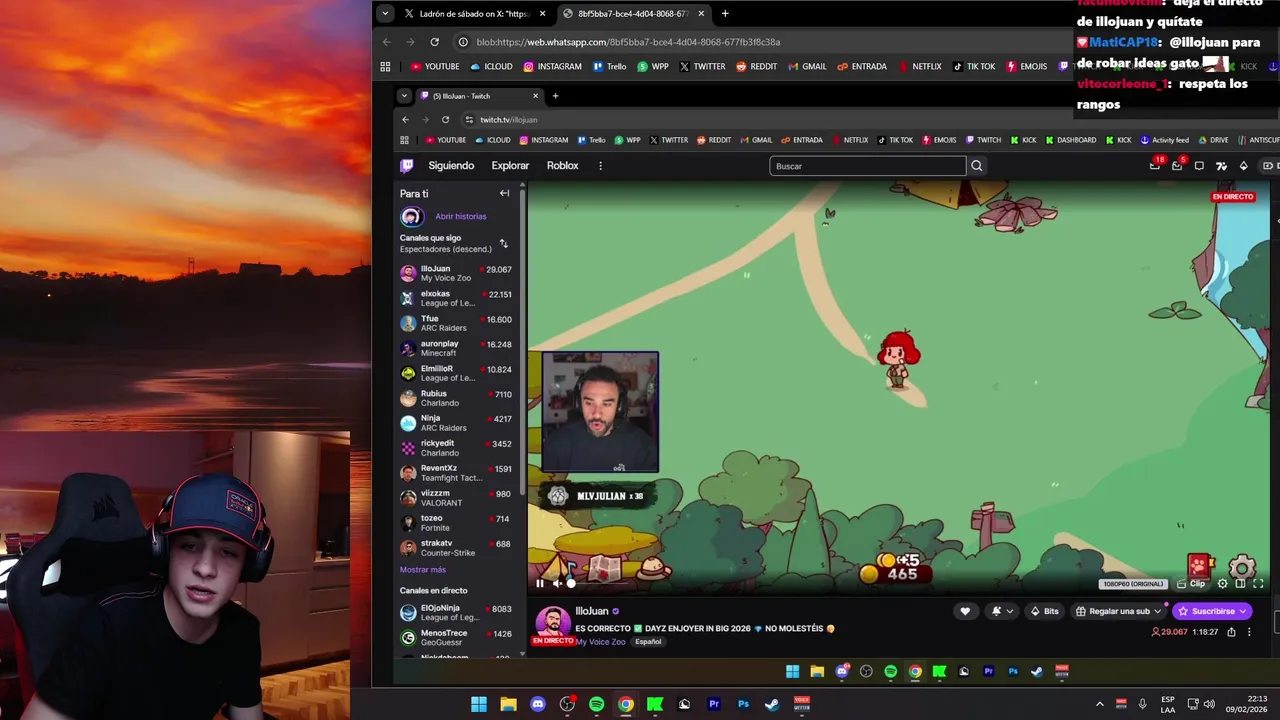
Task: Go to the Siguiendo tab
Action: [x=451, y=166]
